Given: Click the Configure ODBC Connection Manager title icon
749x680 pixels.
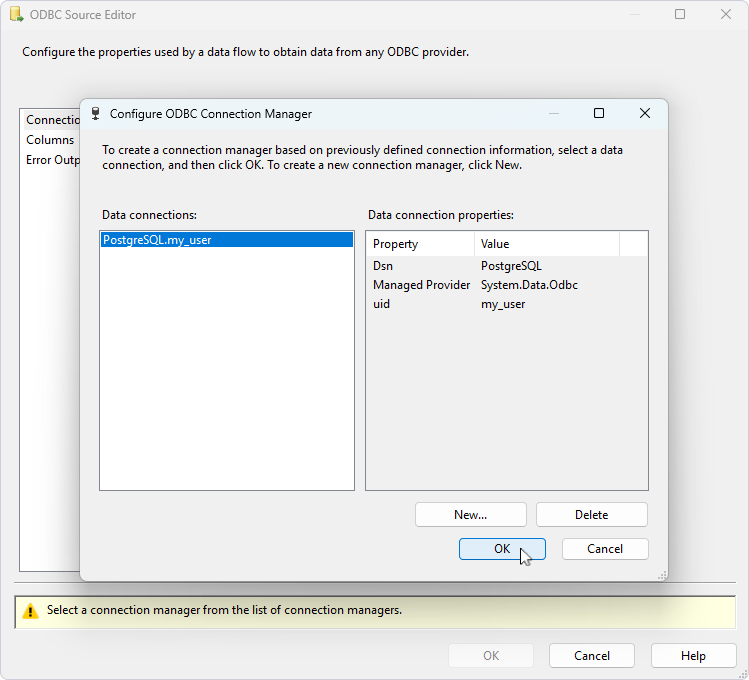Looking at the screenshot, I should (x=95, y=114).
